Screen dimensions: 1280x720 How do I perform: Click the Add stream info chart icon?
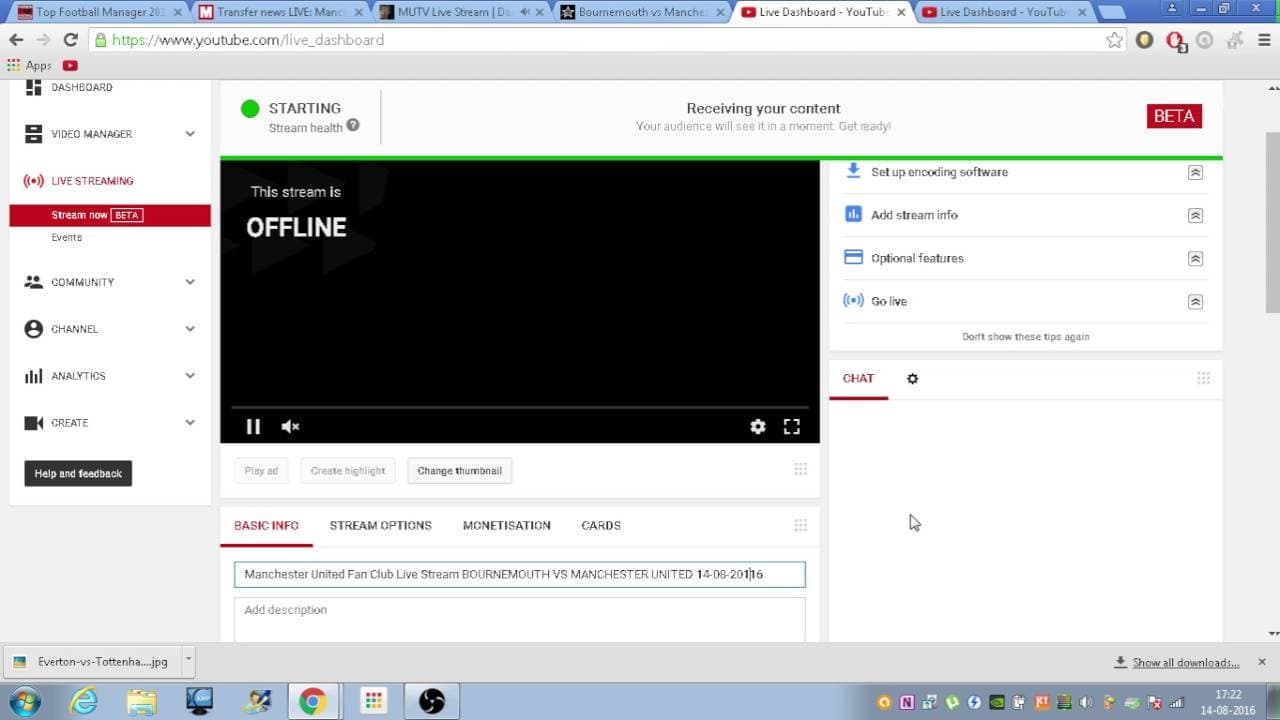click(x=853, y=214)
